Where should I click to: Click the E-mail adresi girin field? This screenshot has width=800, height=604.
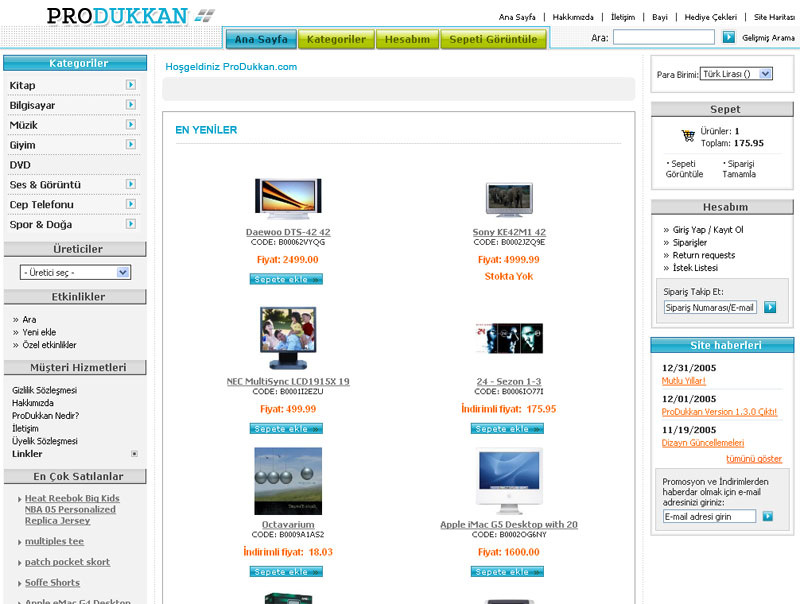click(709, 516)
